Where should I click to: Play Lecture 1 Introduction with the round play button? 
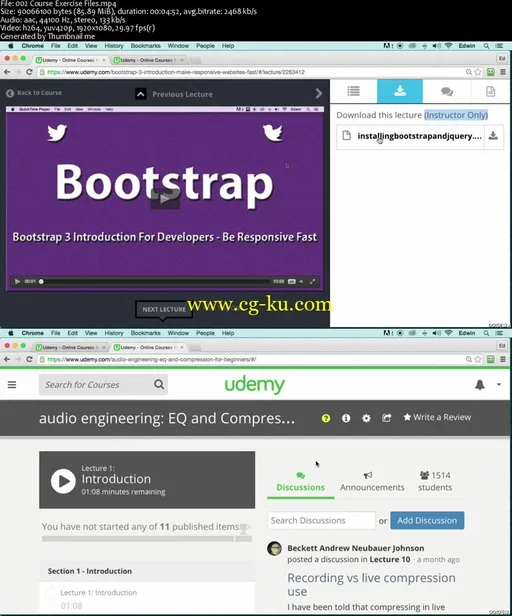point(63,481)
